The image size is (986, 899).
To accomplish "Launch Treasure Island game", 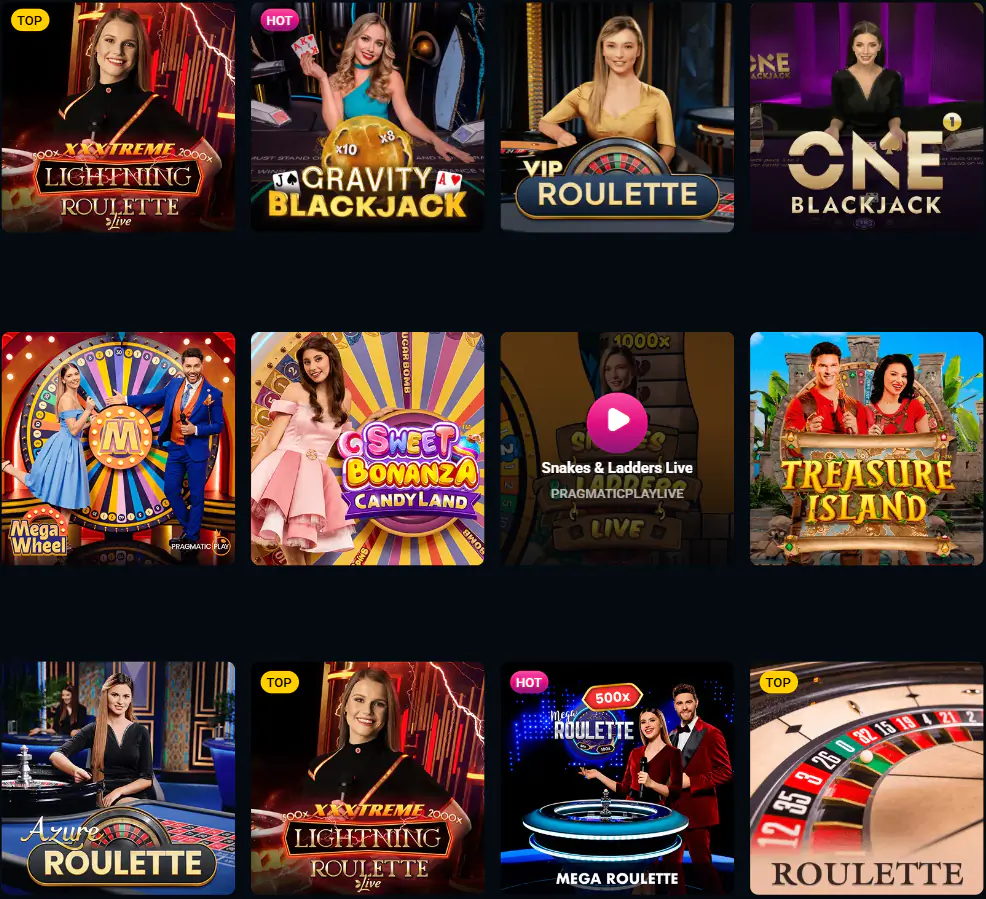I will 867,448.
